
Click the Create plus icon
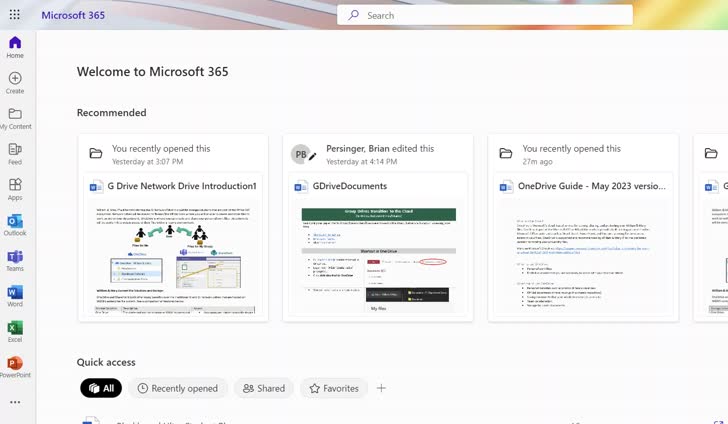click(15, 82)
